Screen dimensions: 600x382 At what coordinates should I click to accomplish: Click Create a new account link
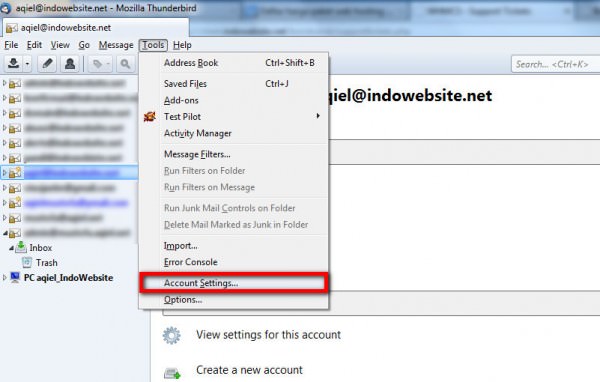[249, 370]
